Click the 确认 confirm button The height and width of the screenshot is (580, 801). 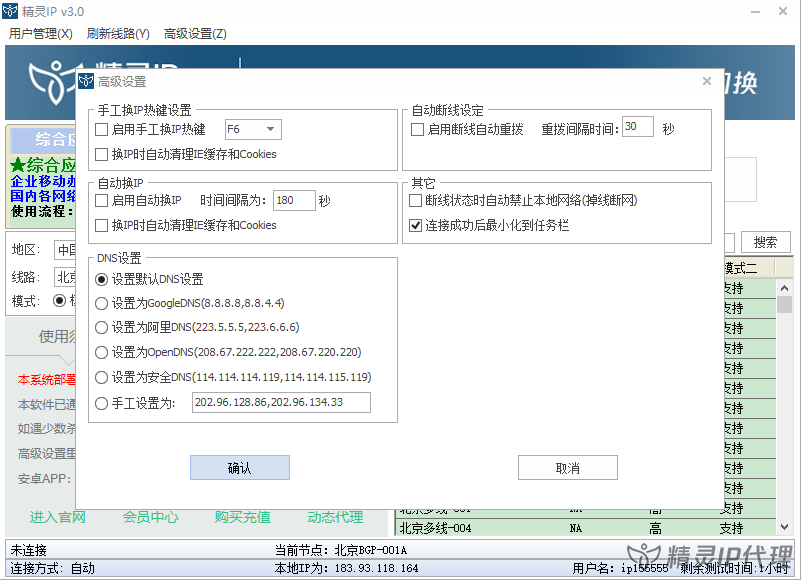[239, 467]
